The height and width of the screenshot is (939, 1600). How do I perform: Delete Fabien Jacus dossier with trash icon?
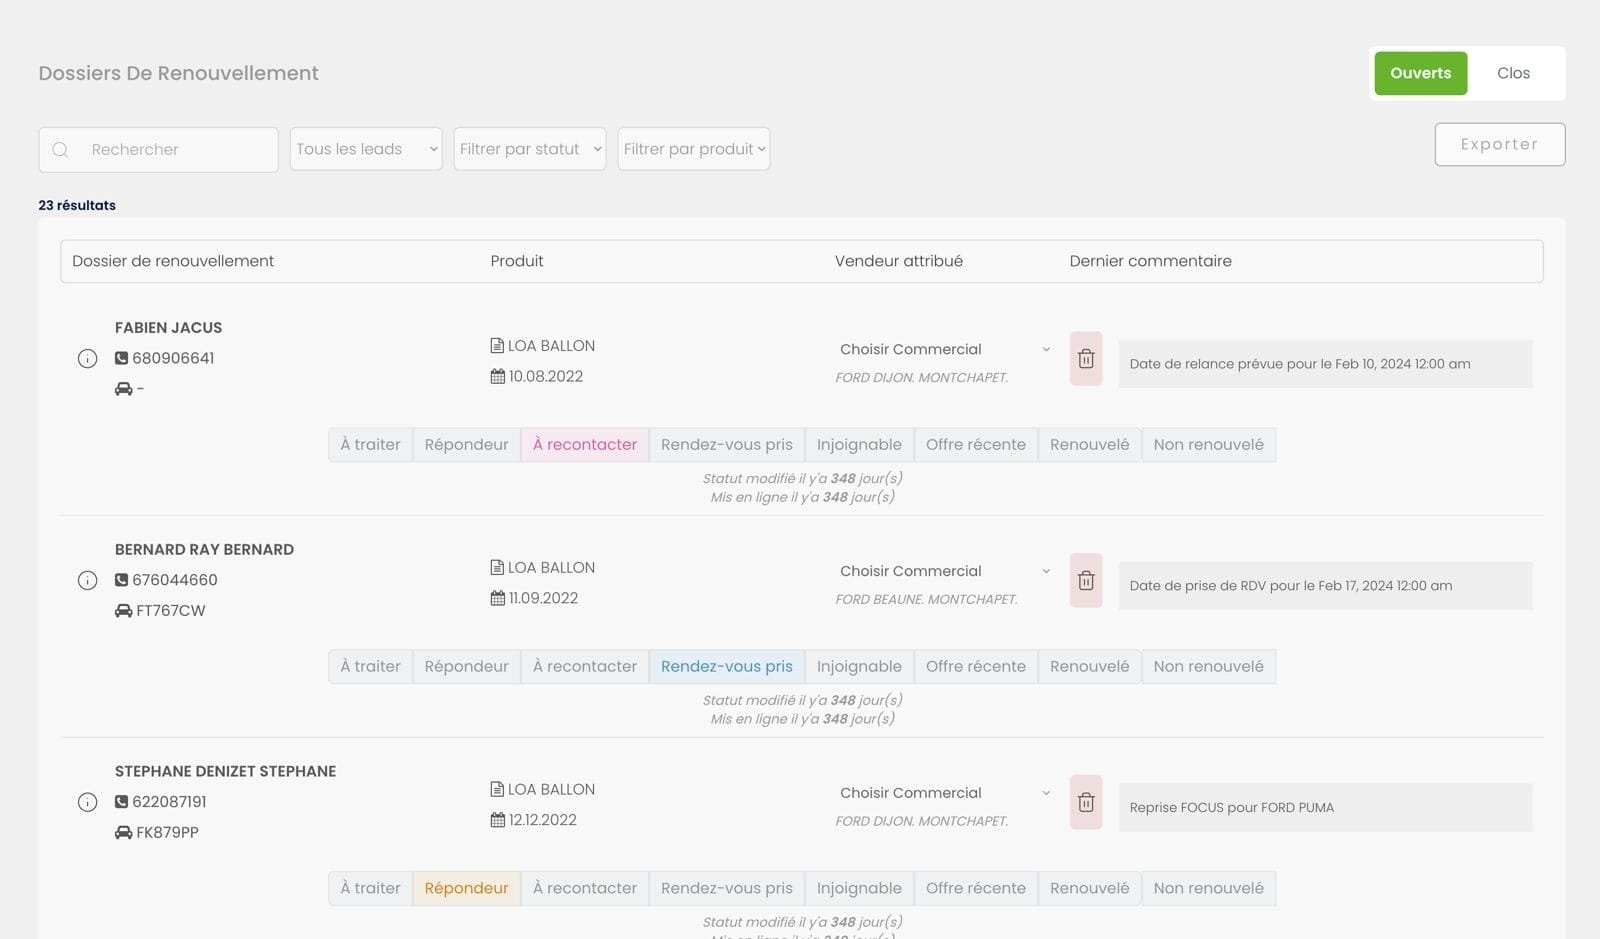(x=1086, y=359)
